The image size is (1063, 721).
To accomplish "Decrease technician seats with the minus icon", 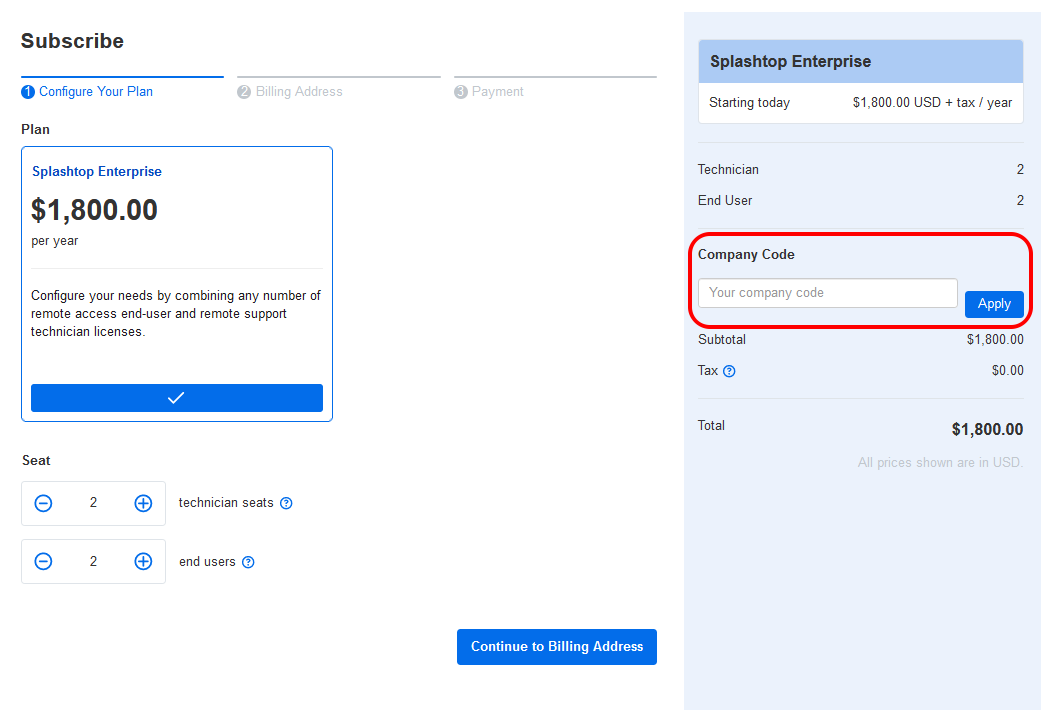I will (43, 503).
